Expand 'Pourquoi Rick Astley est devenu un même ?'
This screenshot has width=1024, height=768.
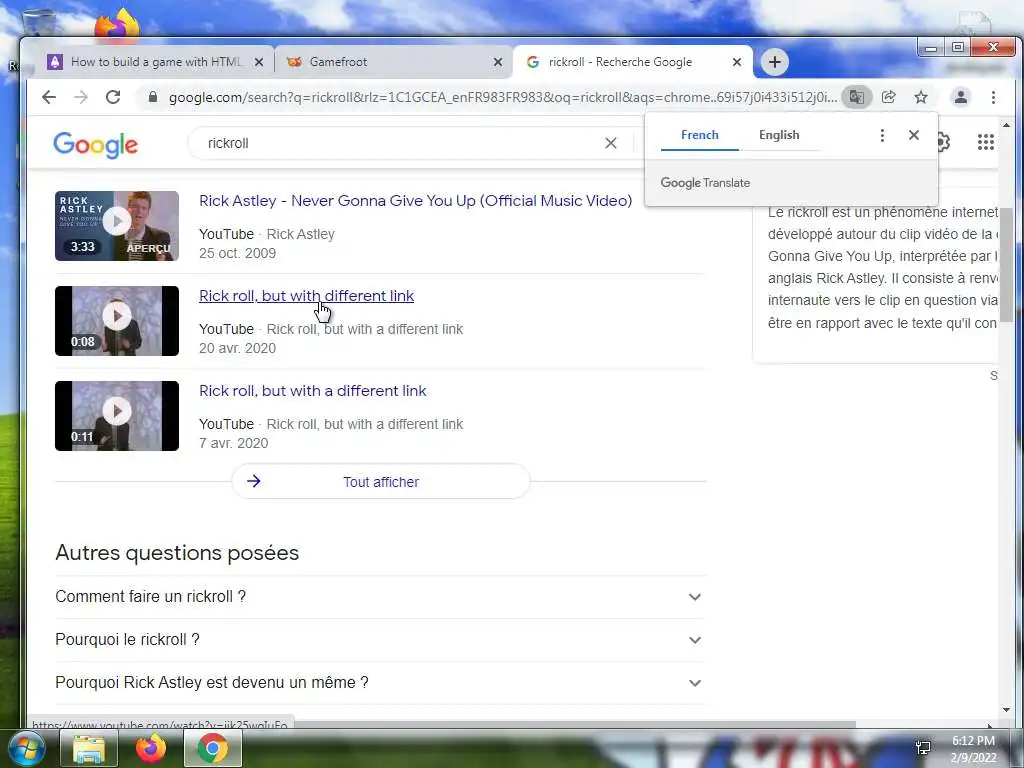tap(380, 683)
